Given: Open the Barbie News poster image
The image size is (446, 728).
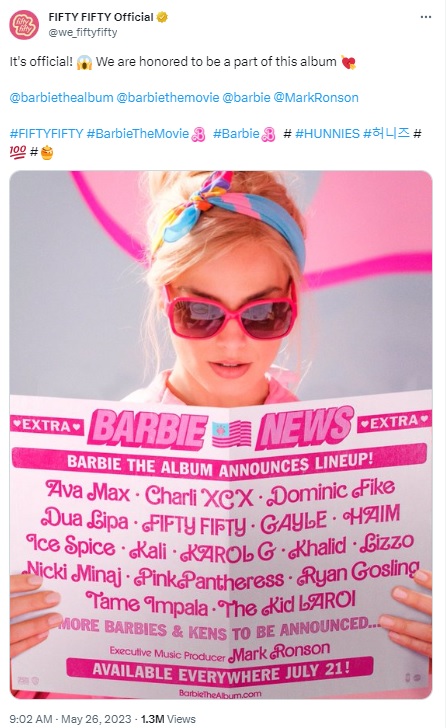Looking at the screenshot, I should [x=221, y=435].
